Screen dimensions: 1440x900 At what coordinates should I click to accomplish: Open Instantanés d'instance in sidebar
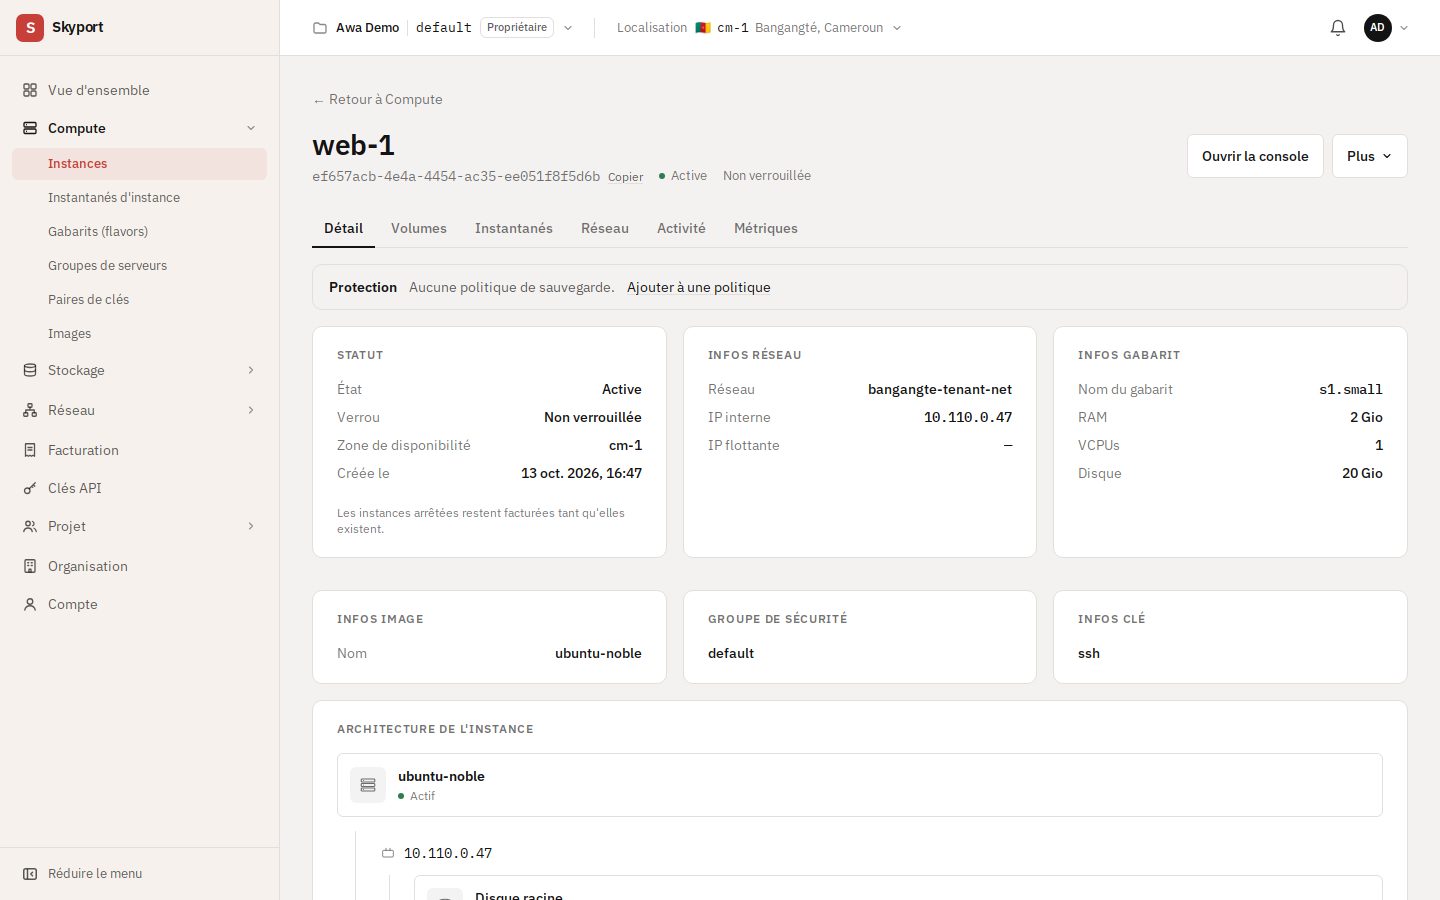point(139,198)
